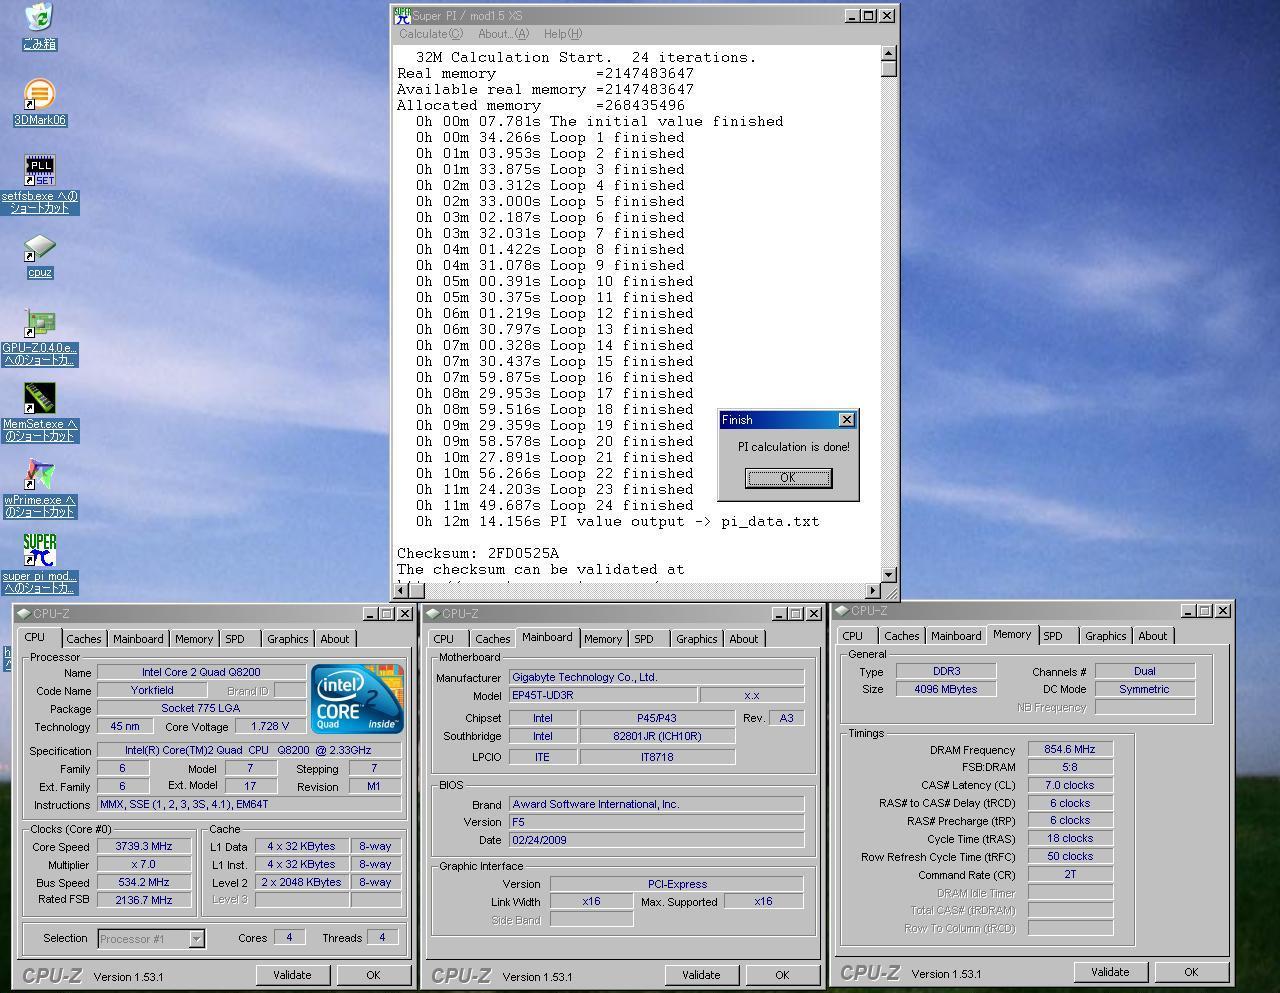
Task: Select About tab in middle CPU-Z window
Action: point(744,639)
